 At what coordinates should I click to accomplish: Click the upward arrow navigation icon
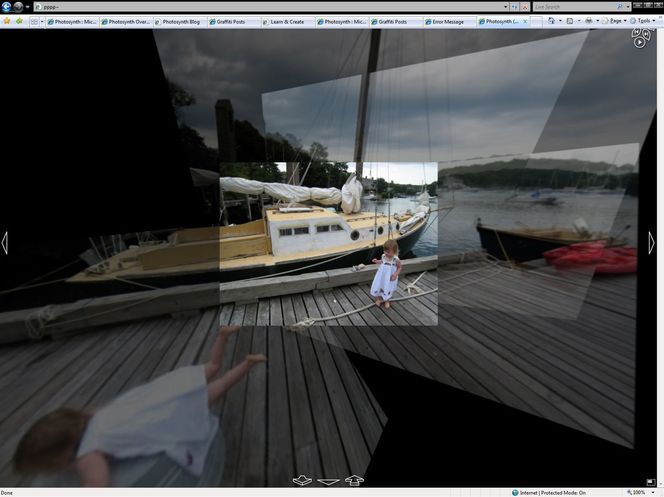354,480
